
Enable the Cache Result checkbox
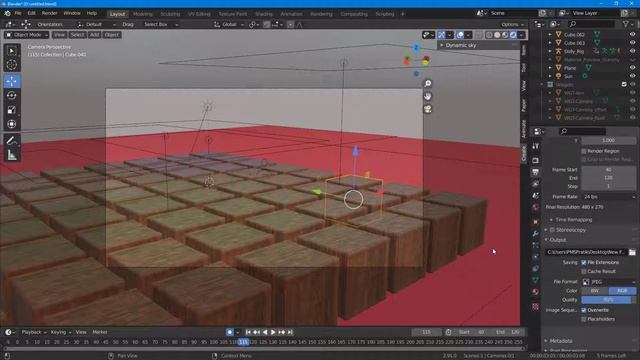coord(584,271)
